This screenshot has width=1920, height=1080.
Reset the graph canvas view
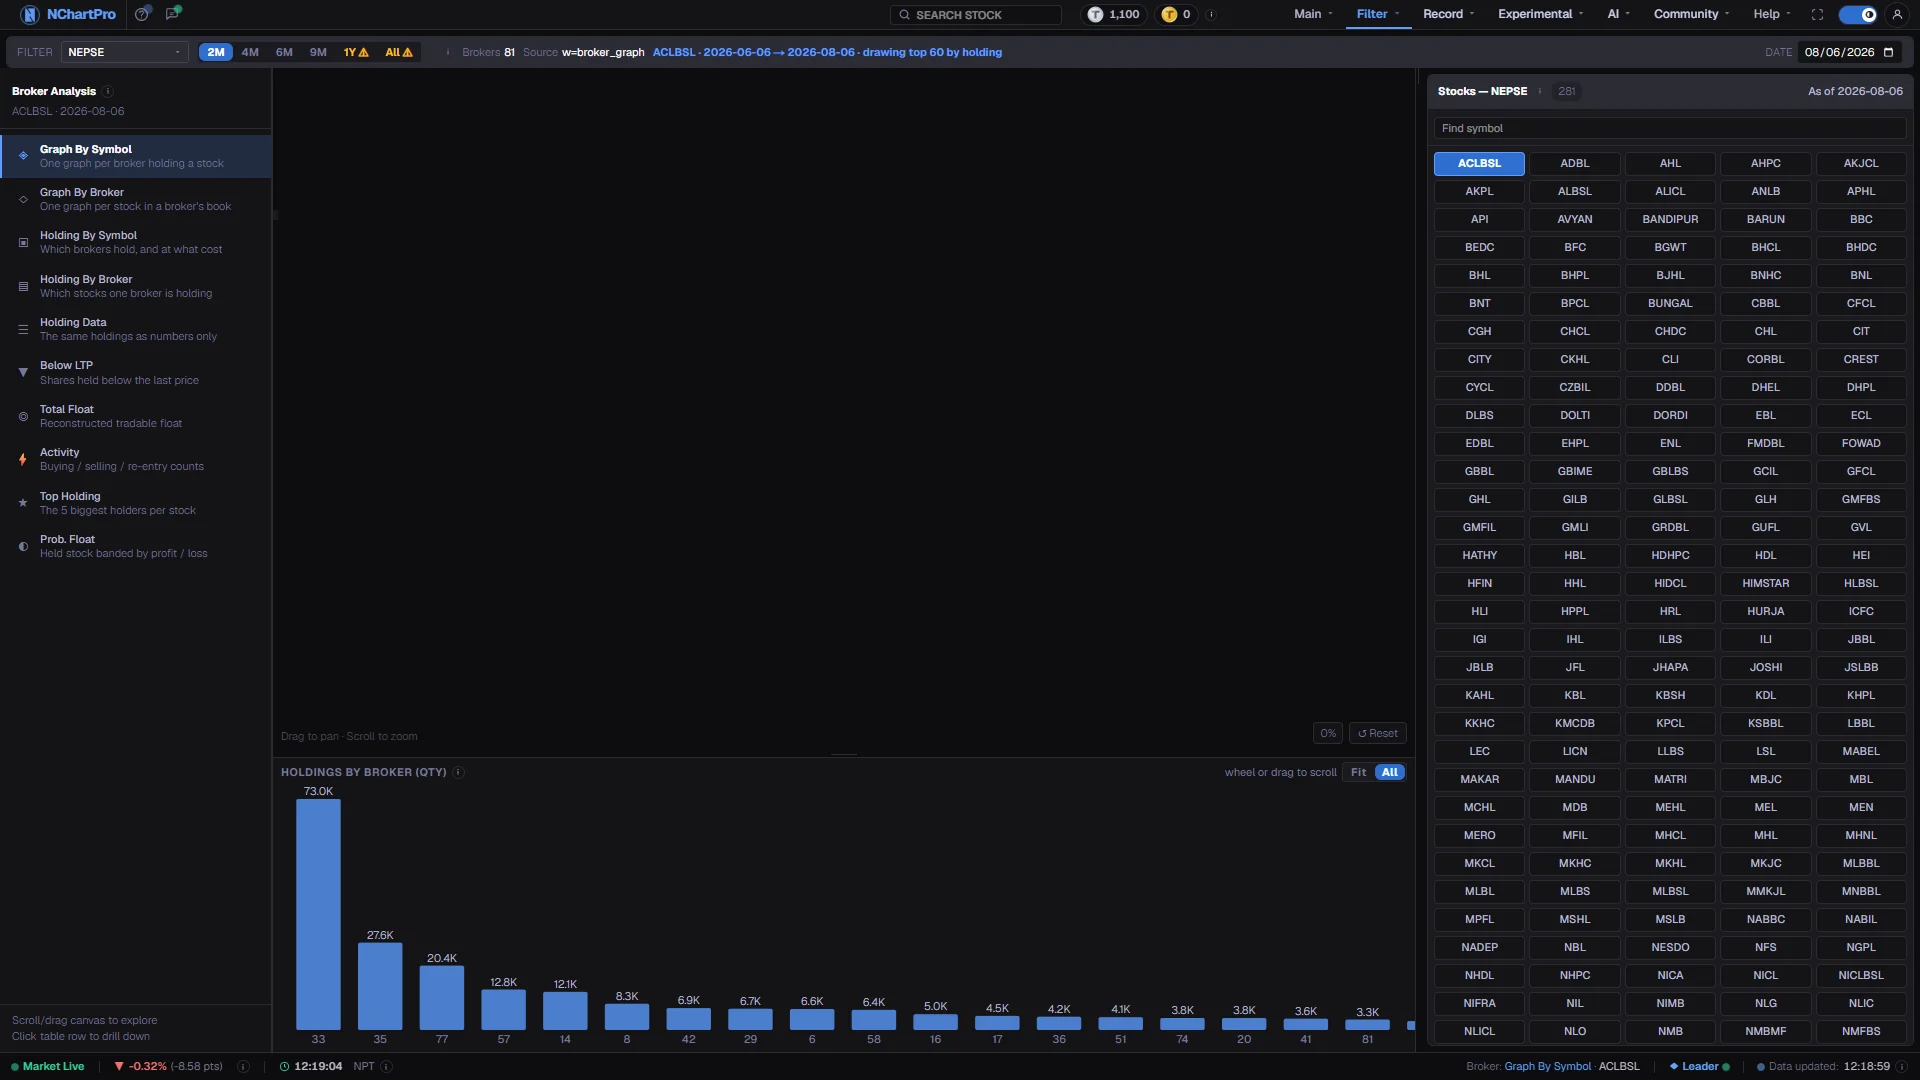(1377, 733)
